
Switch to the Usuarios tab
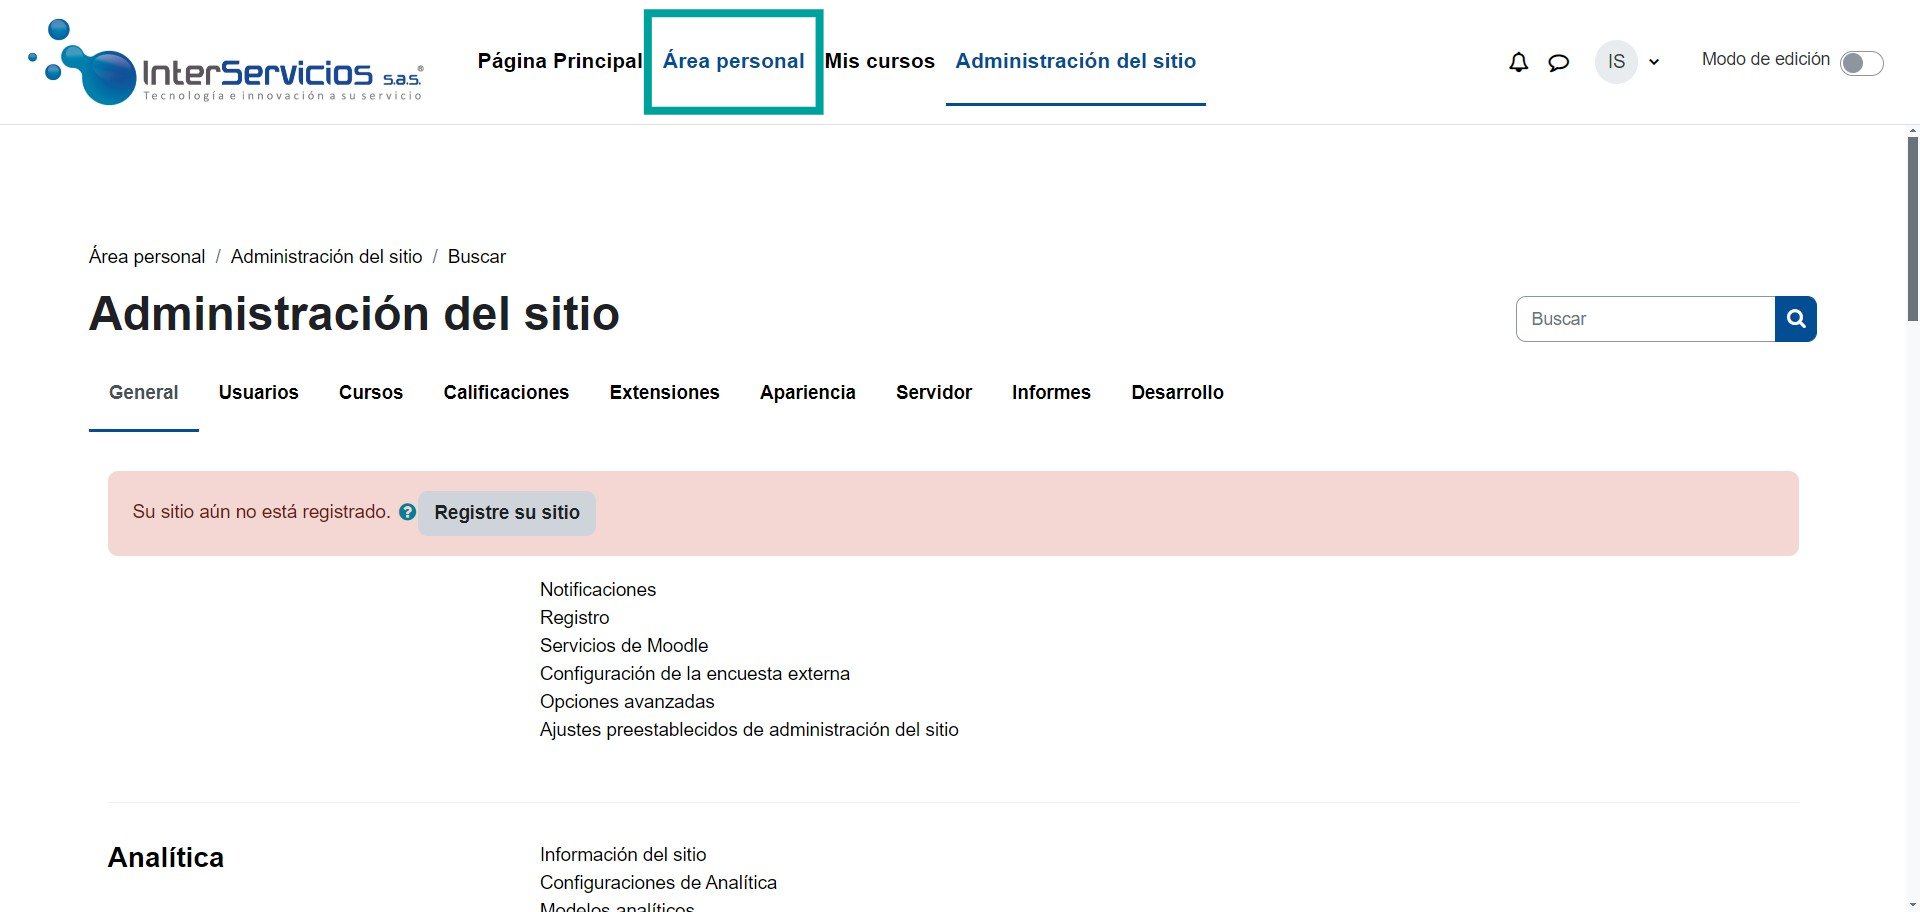point(258,393)
